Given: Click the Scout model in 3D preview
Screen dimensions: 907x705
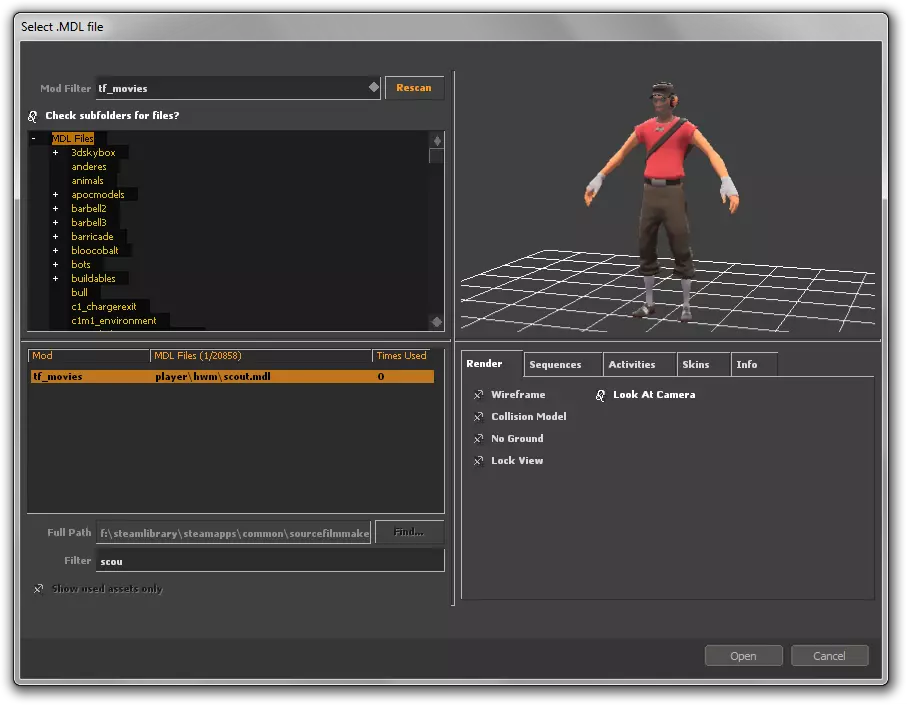Looking at the screenshot, I should 662,202.
